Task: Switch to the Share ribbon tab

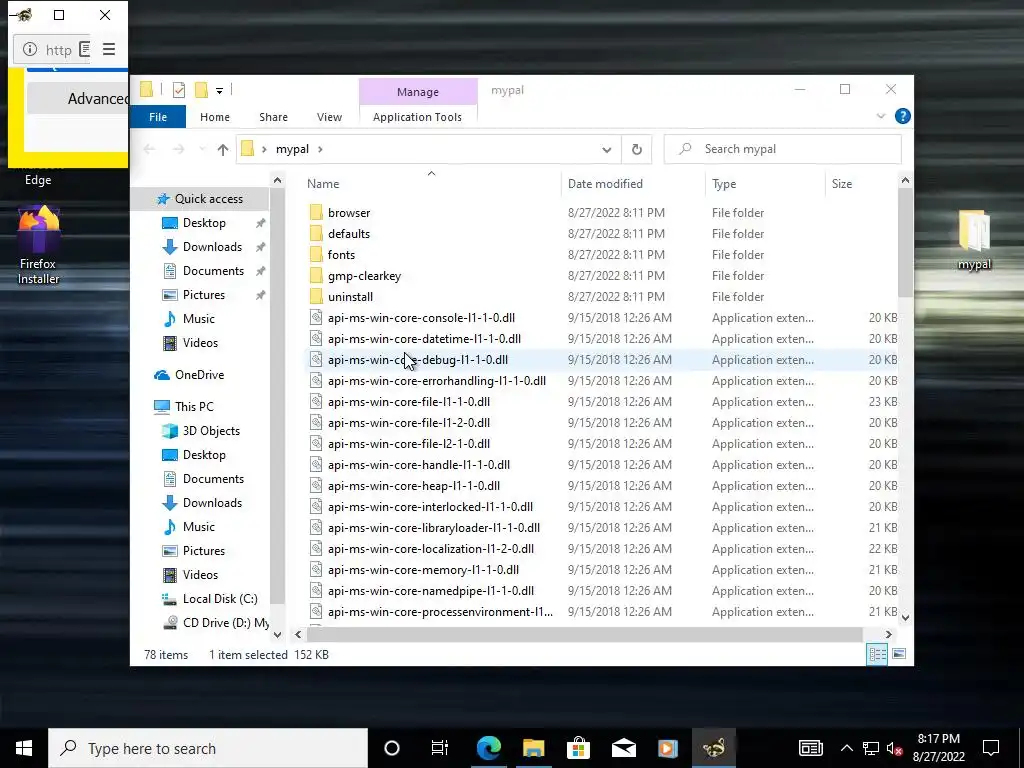Action: [273, 117]
